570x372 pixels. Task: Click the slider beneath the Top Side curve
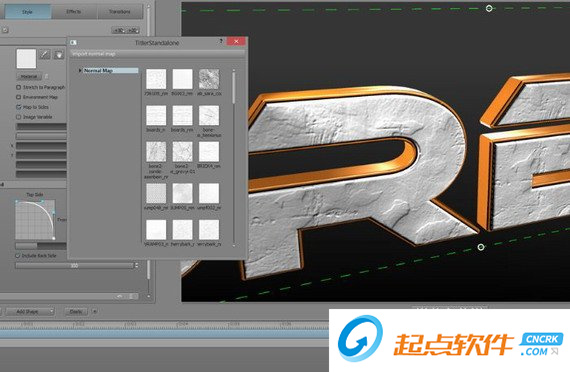coord(41,246)
